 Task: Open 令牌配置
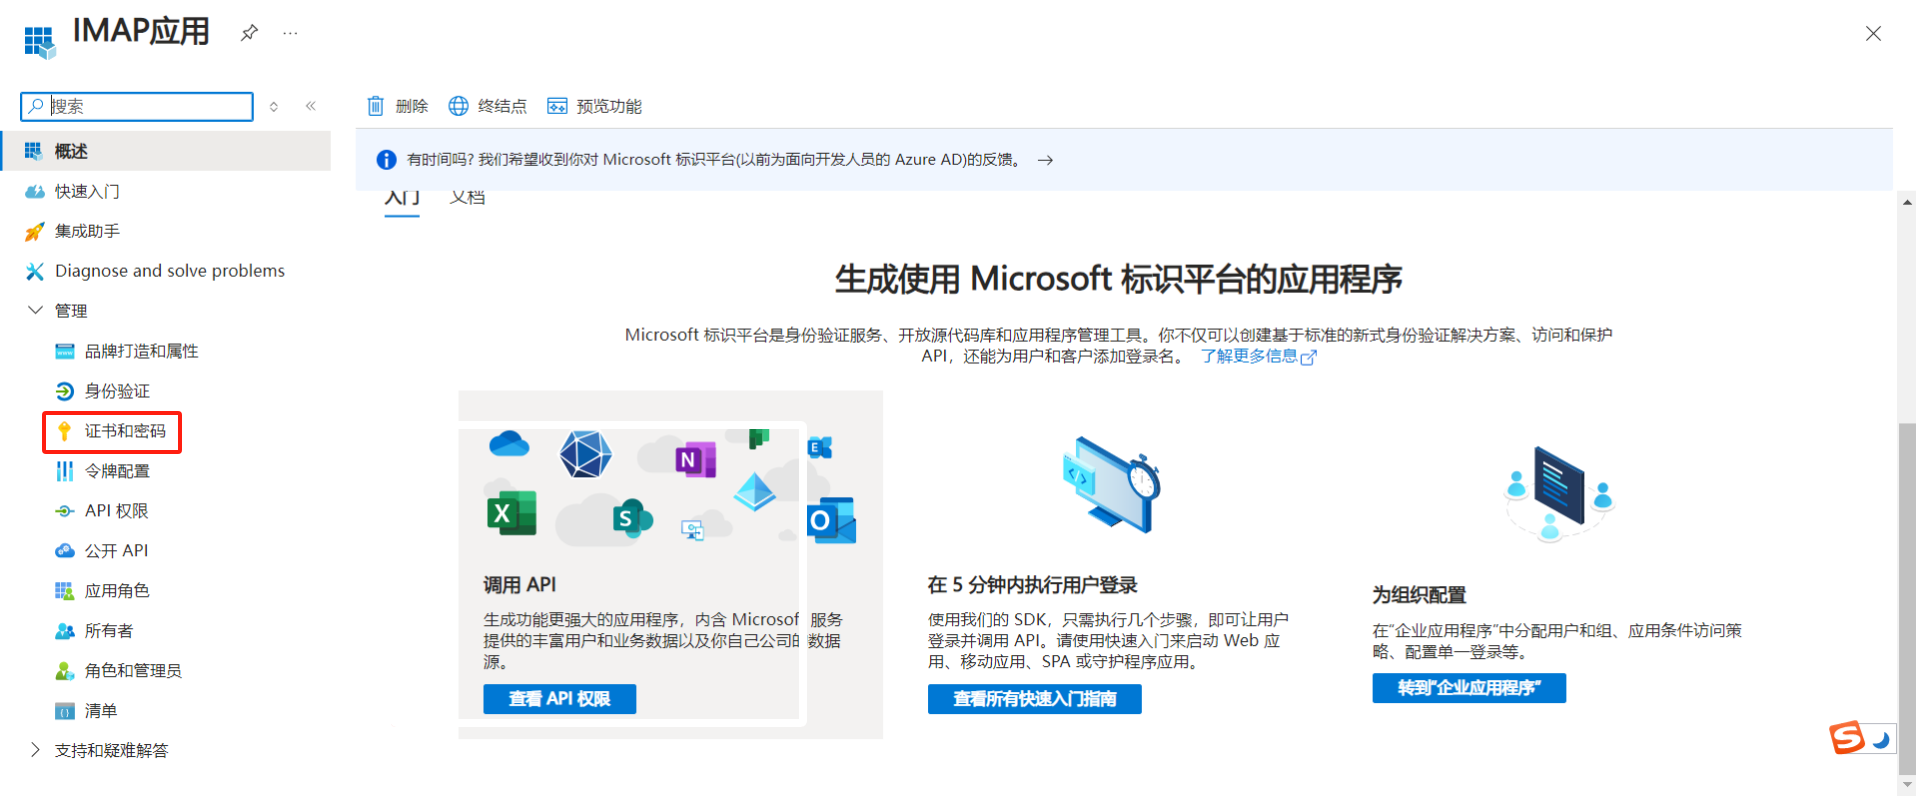[x=117, y=471]
